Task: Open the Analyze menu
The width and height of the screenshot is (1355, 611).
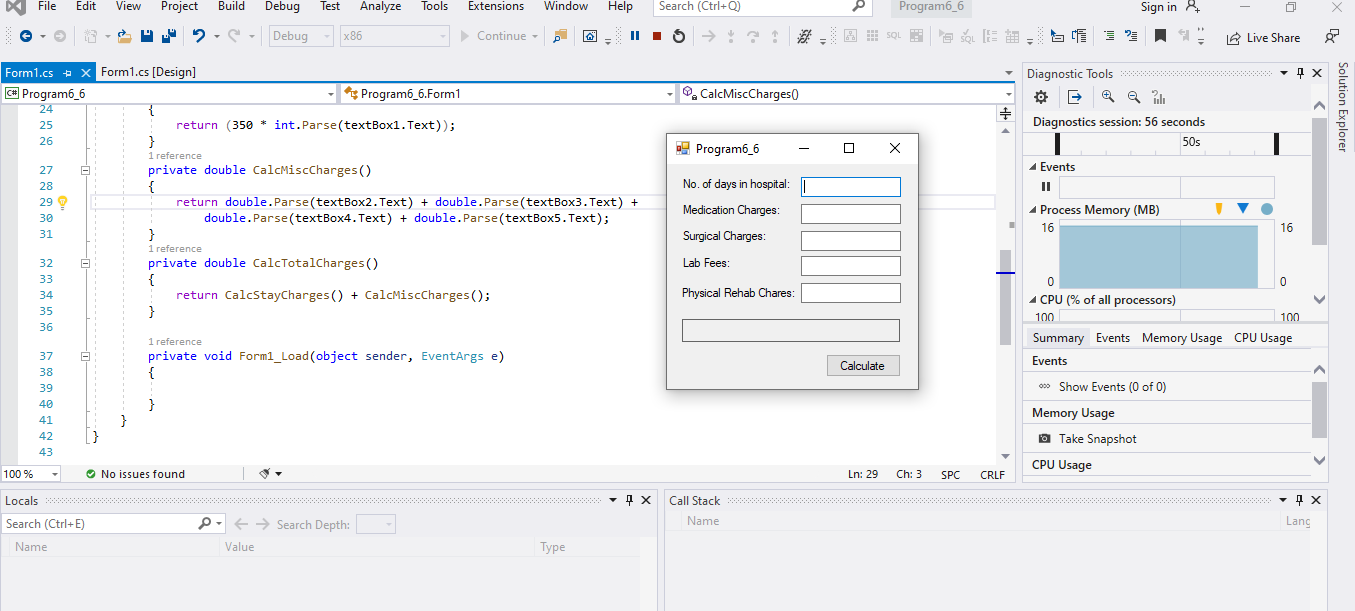Action: pyautogui.click(x=380, y=6)
